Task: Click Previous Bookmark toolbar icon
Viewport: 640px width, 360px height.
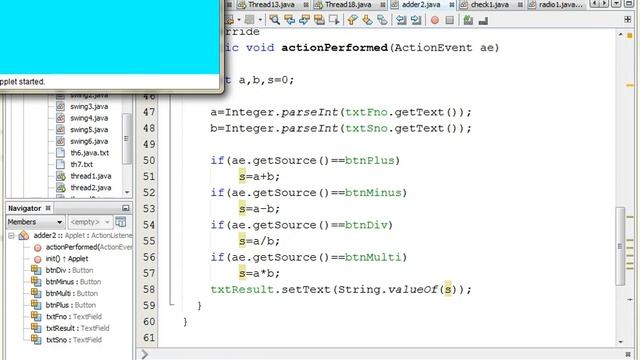Action: click(352, 20)
